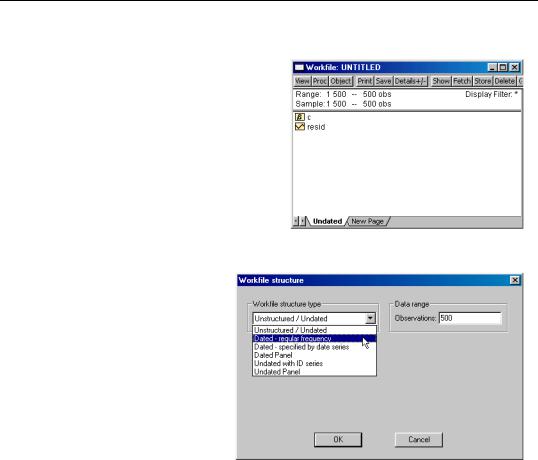Click the Display Filter label

pos(491,94)
